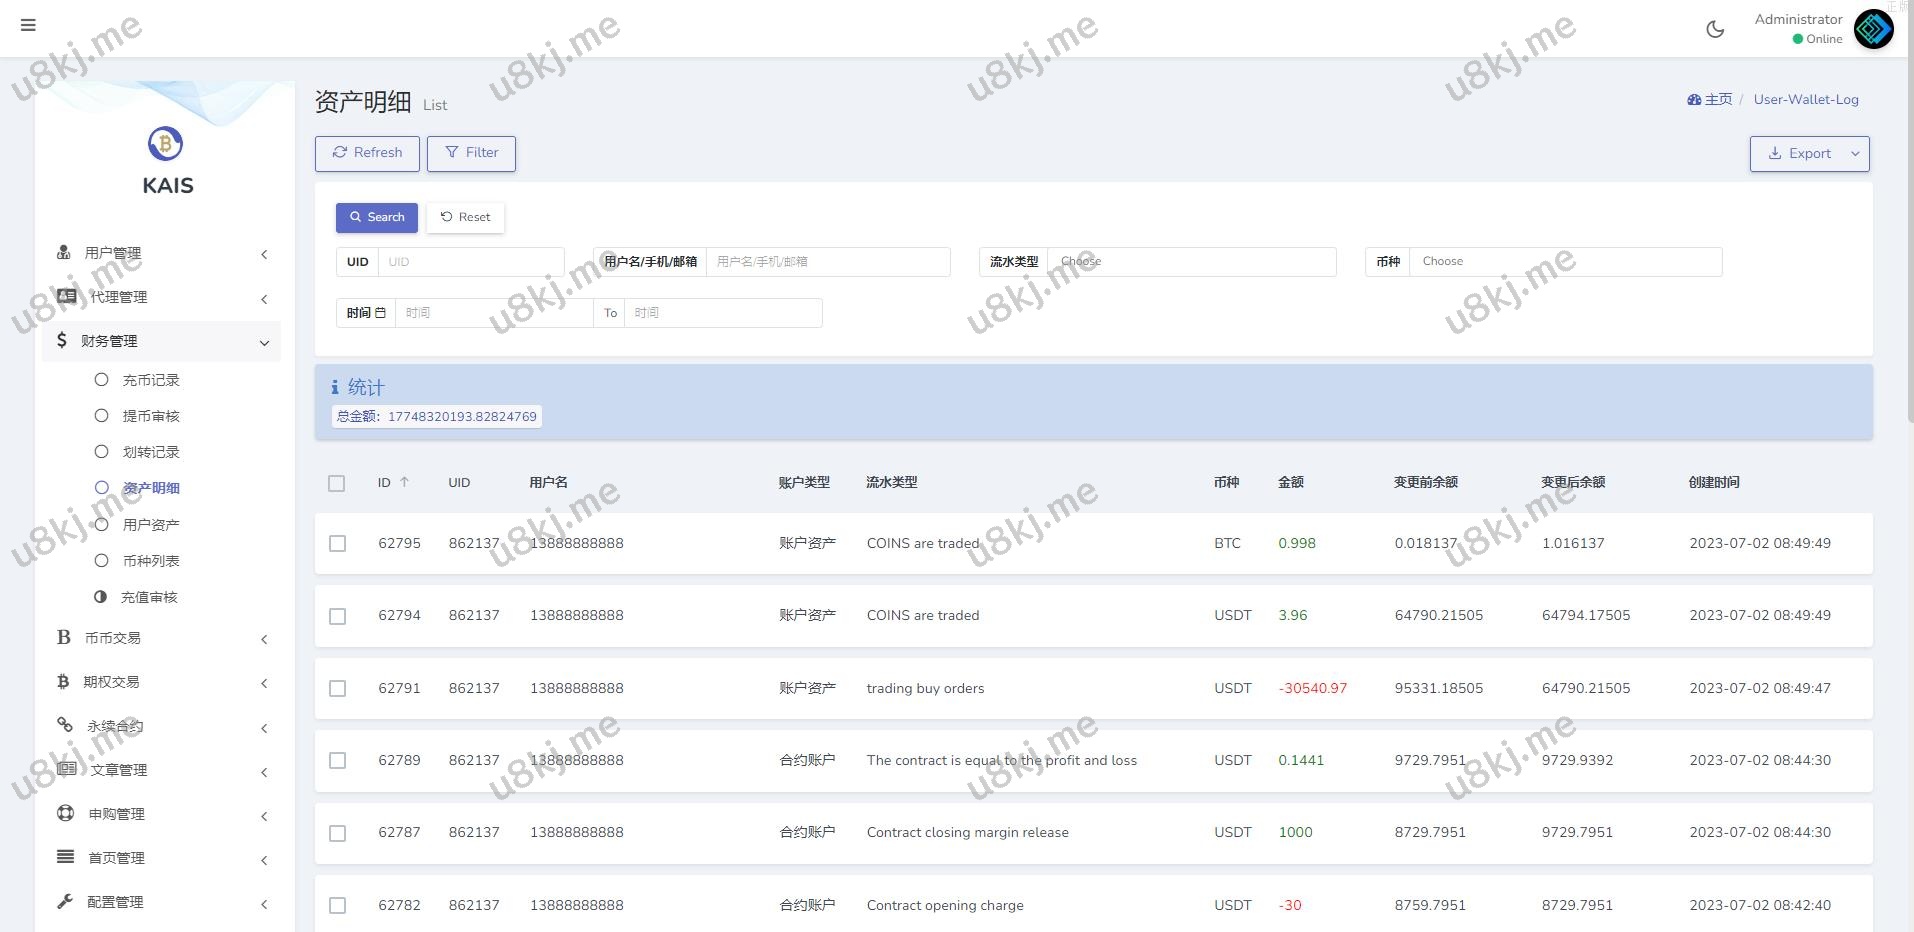
Task: Toggle the select-all header checkbox
Action: [337, 483]
